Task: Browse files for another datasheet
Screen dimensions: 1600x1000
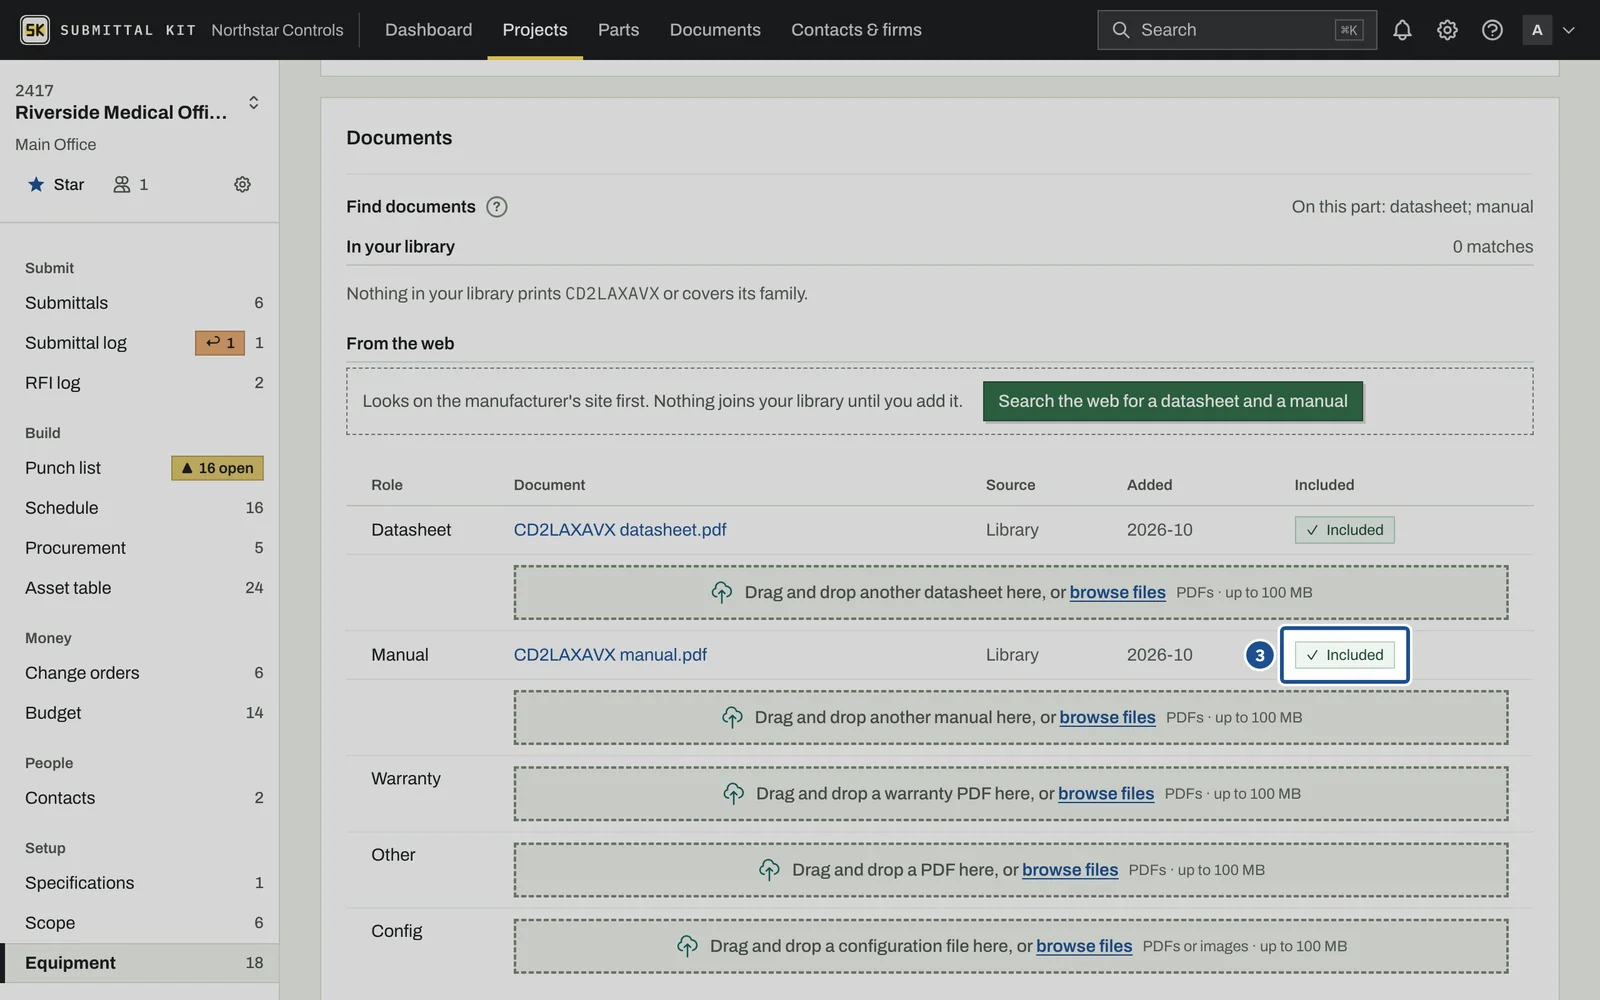Action: click(x=1117, y=592)
